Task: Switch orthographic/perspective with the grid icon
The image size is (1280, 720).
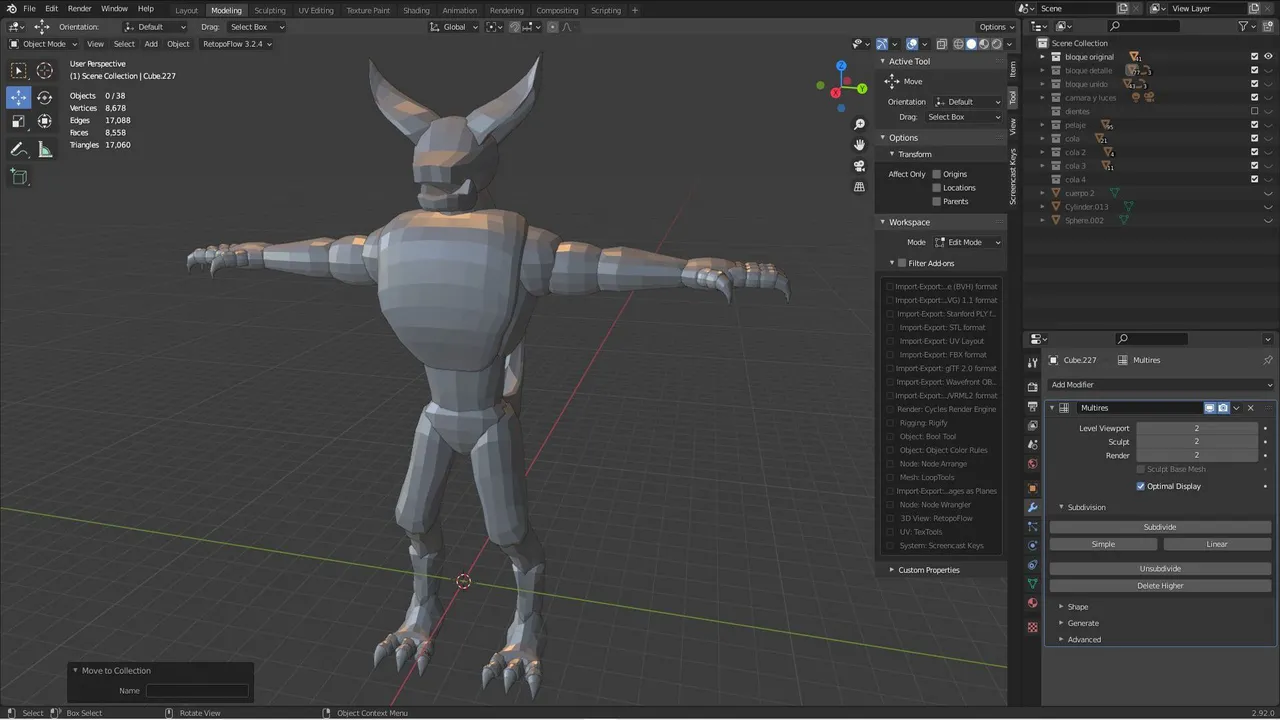Action: point(859,187)
